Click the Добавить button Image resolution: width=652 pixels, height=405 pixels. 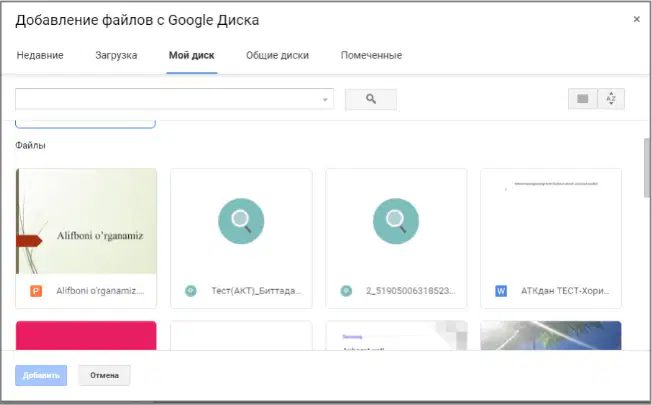[x=41, y=375]
